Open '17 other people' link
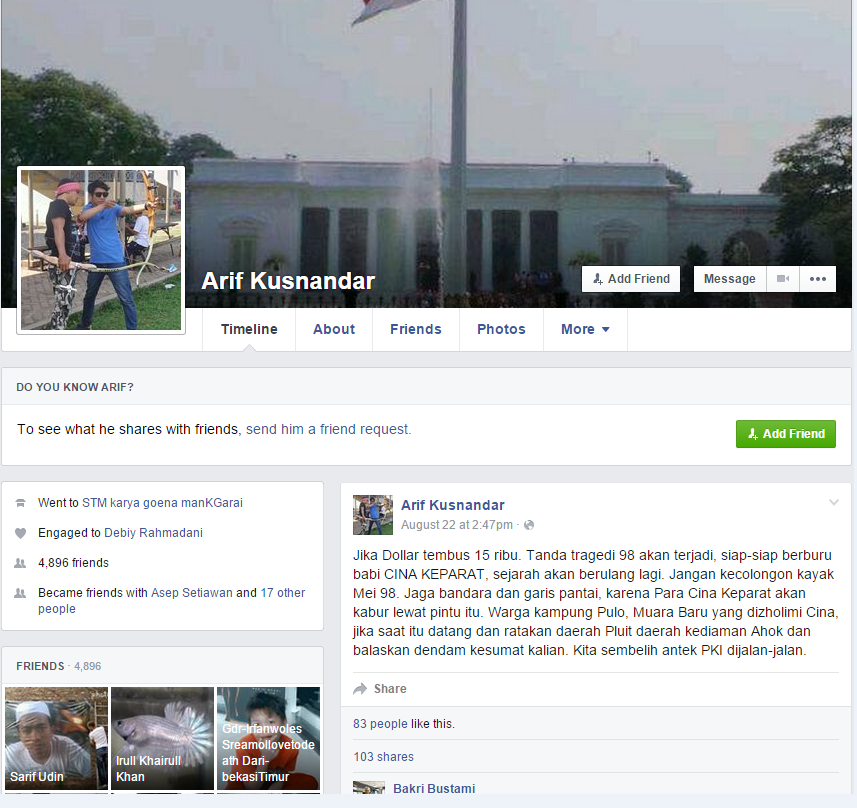Screen dimensions: 857x808 pos(283,593)
